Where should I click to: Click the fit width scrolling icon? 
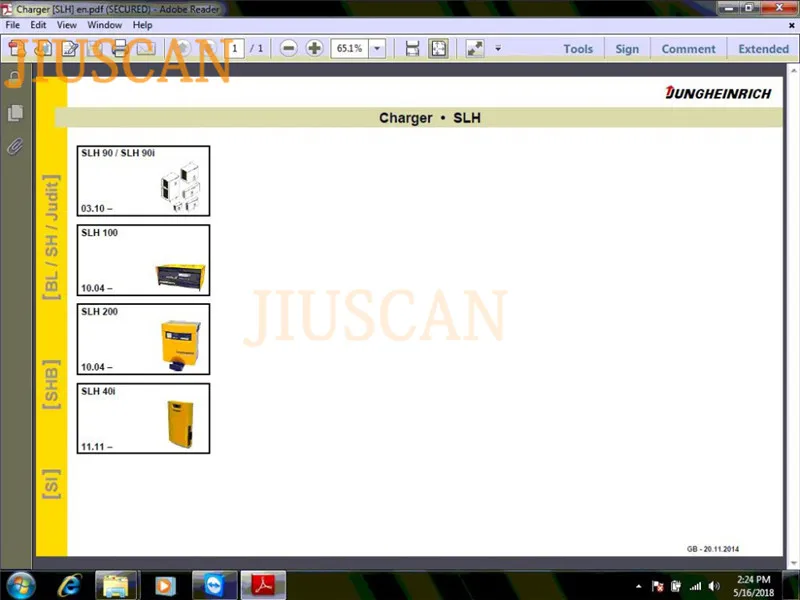(412, 48)
